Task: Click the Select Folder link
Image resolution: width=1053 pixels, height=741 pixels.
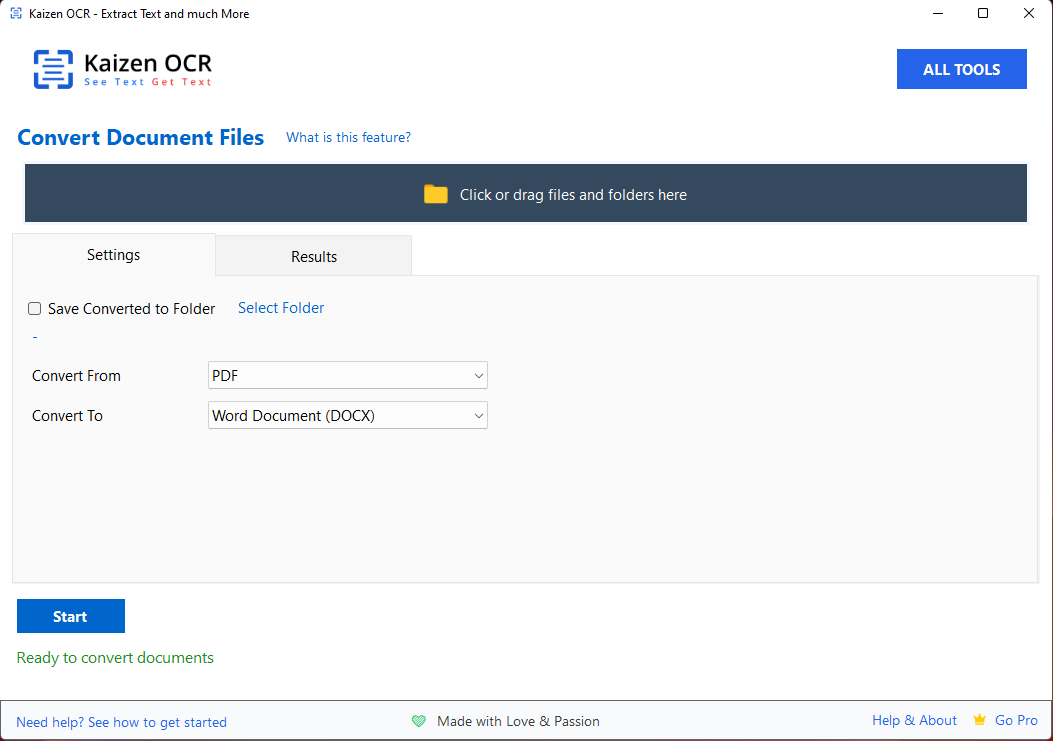Action: 281,308
